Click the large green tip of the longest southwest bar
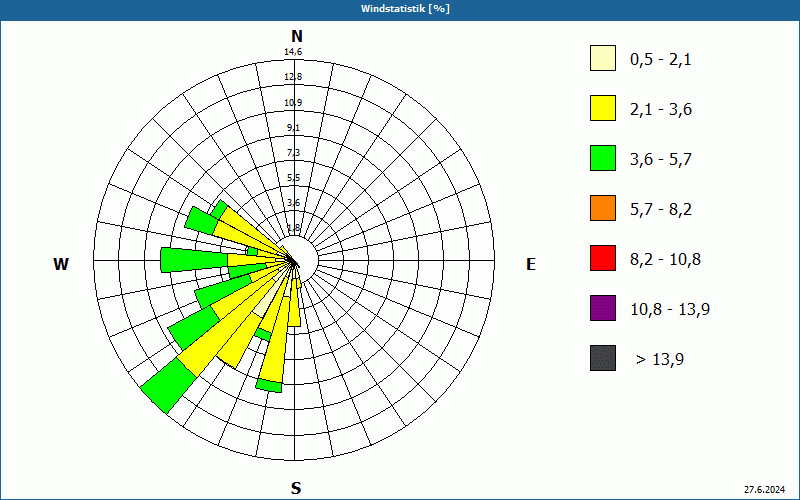800x500 pixels. pos(168,385)
